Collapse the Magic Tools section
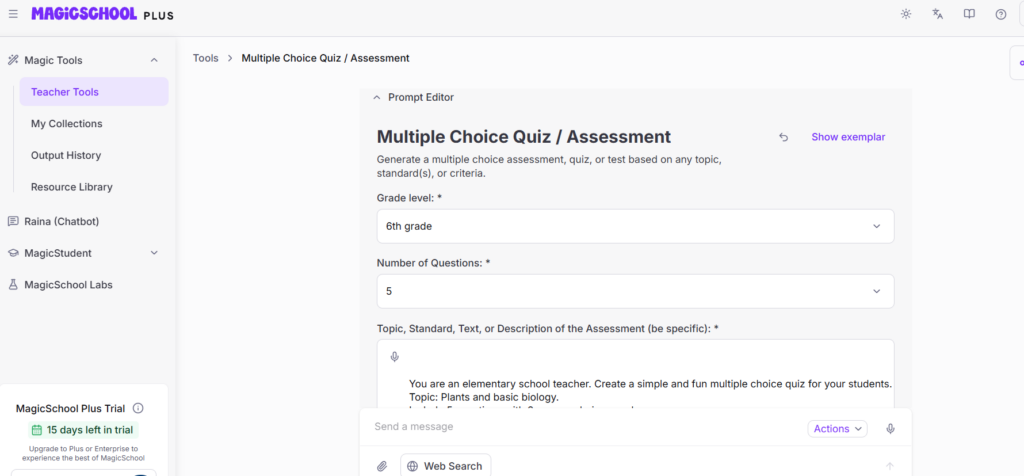Screen dimensions: 1024x476 (154, 60)
